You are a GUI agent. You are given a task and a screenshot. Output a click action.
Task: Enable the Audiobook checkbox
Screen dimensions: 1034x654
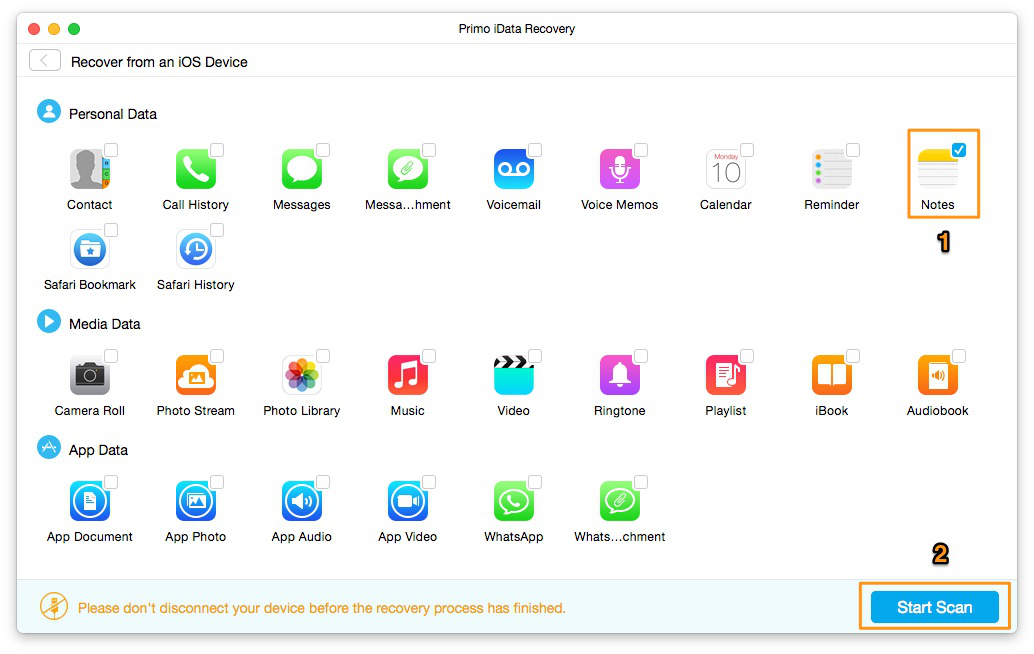pos(959,356)
